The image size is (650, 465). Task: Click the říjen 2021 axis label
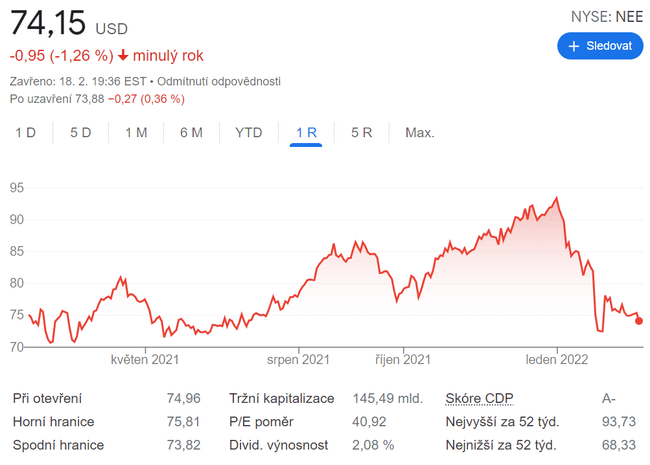coord(403,359)
